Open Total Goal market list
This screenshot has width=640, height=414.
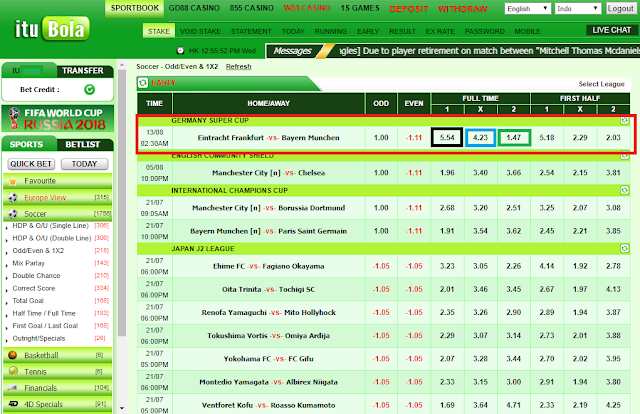point(28,301)
